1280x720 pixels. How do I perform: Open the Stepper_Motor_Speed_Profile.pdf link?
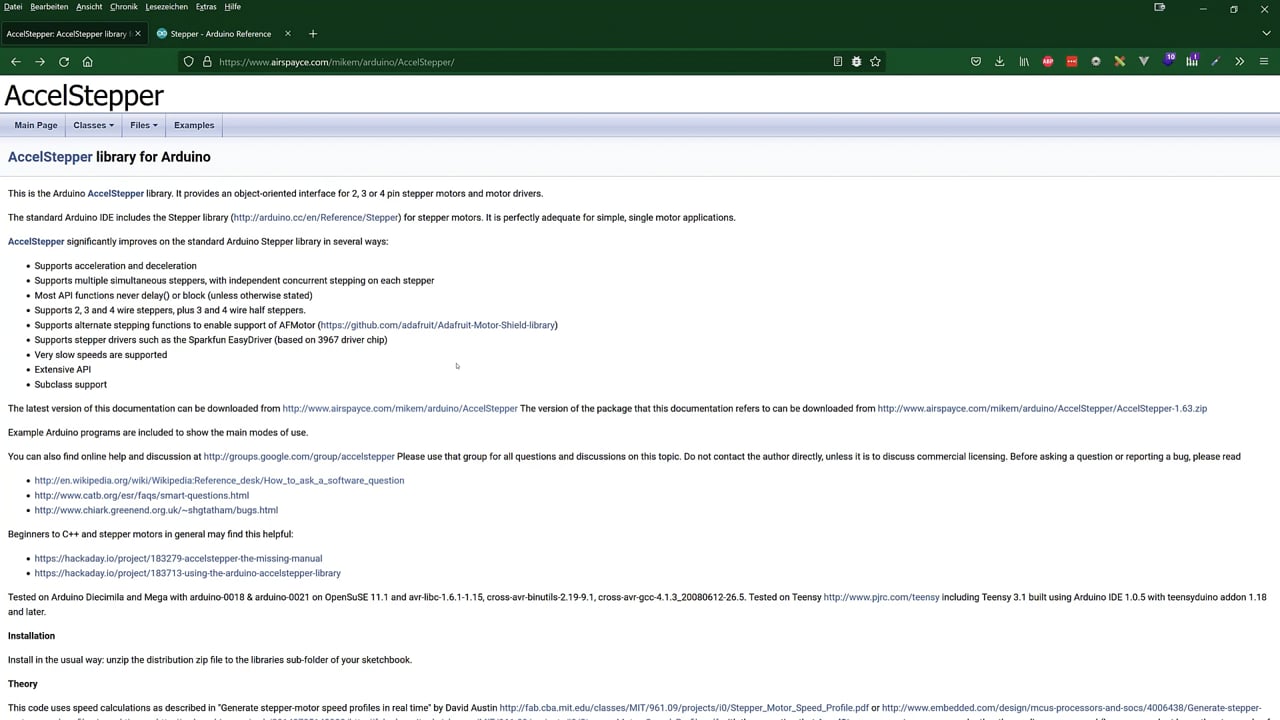(x=684, y=708)
